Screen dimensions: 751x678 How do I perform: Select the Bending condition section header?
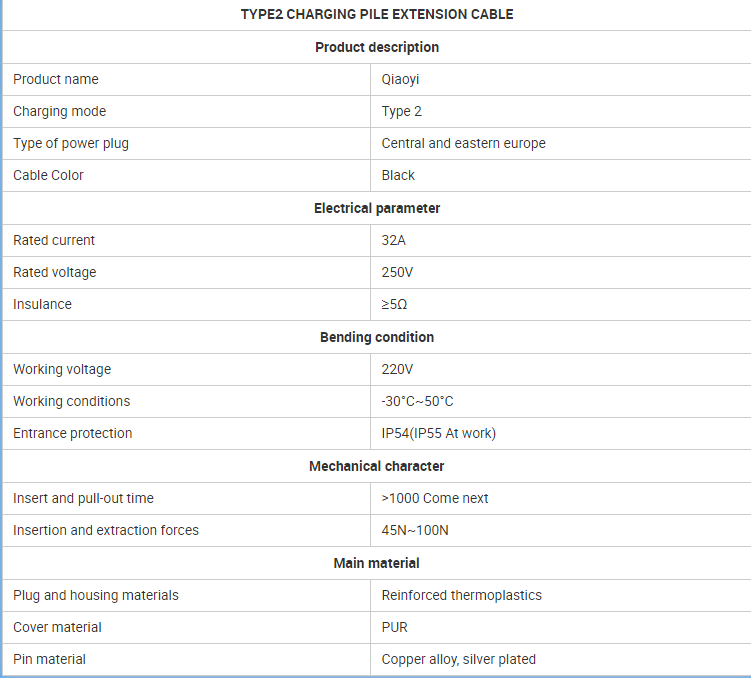tap(377, 337)
